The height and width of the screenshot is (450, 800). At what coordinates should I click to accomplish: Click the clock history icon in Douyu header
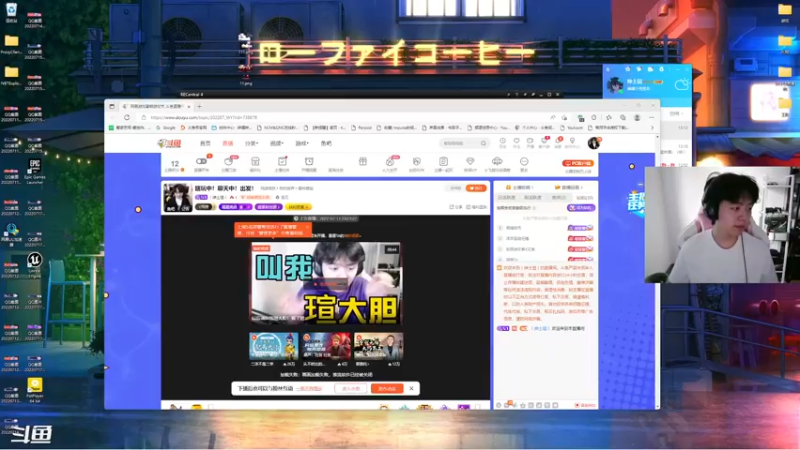click(503, 142)
